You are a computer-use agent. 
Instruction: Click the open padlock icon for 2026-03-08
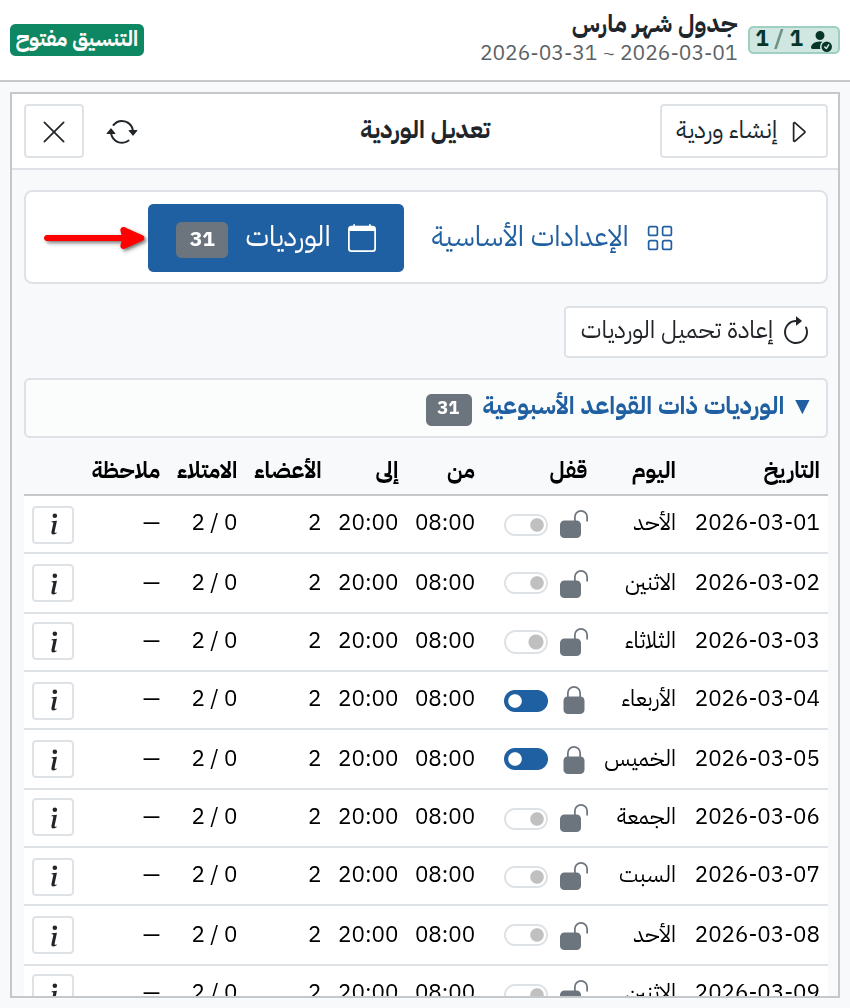pos(574,935)
